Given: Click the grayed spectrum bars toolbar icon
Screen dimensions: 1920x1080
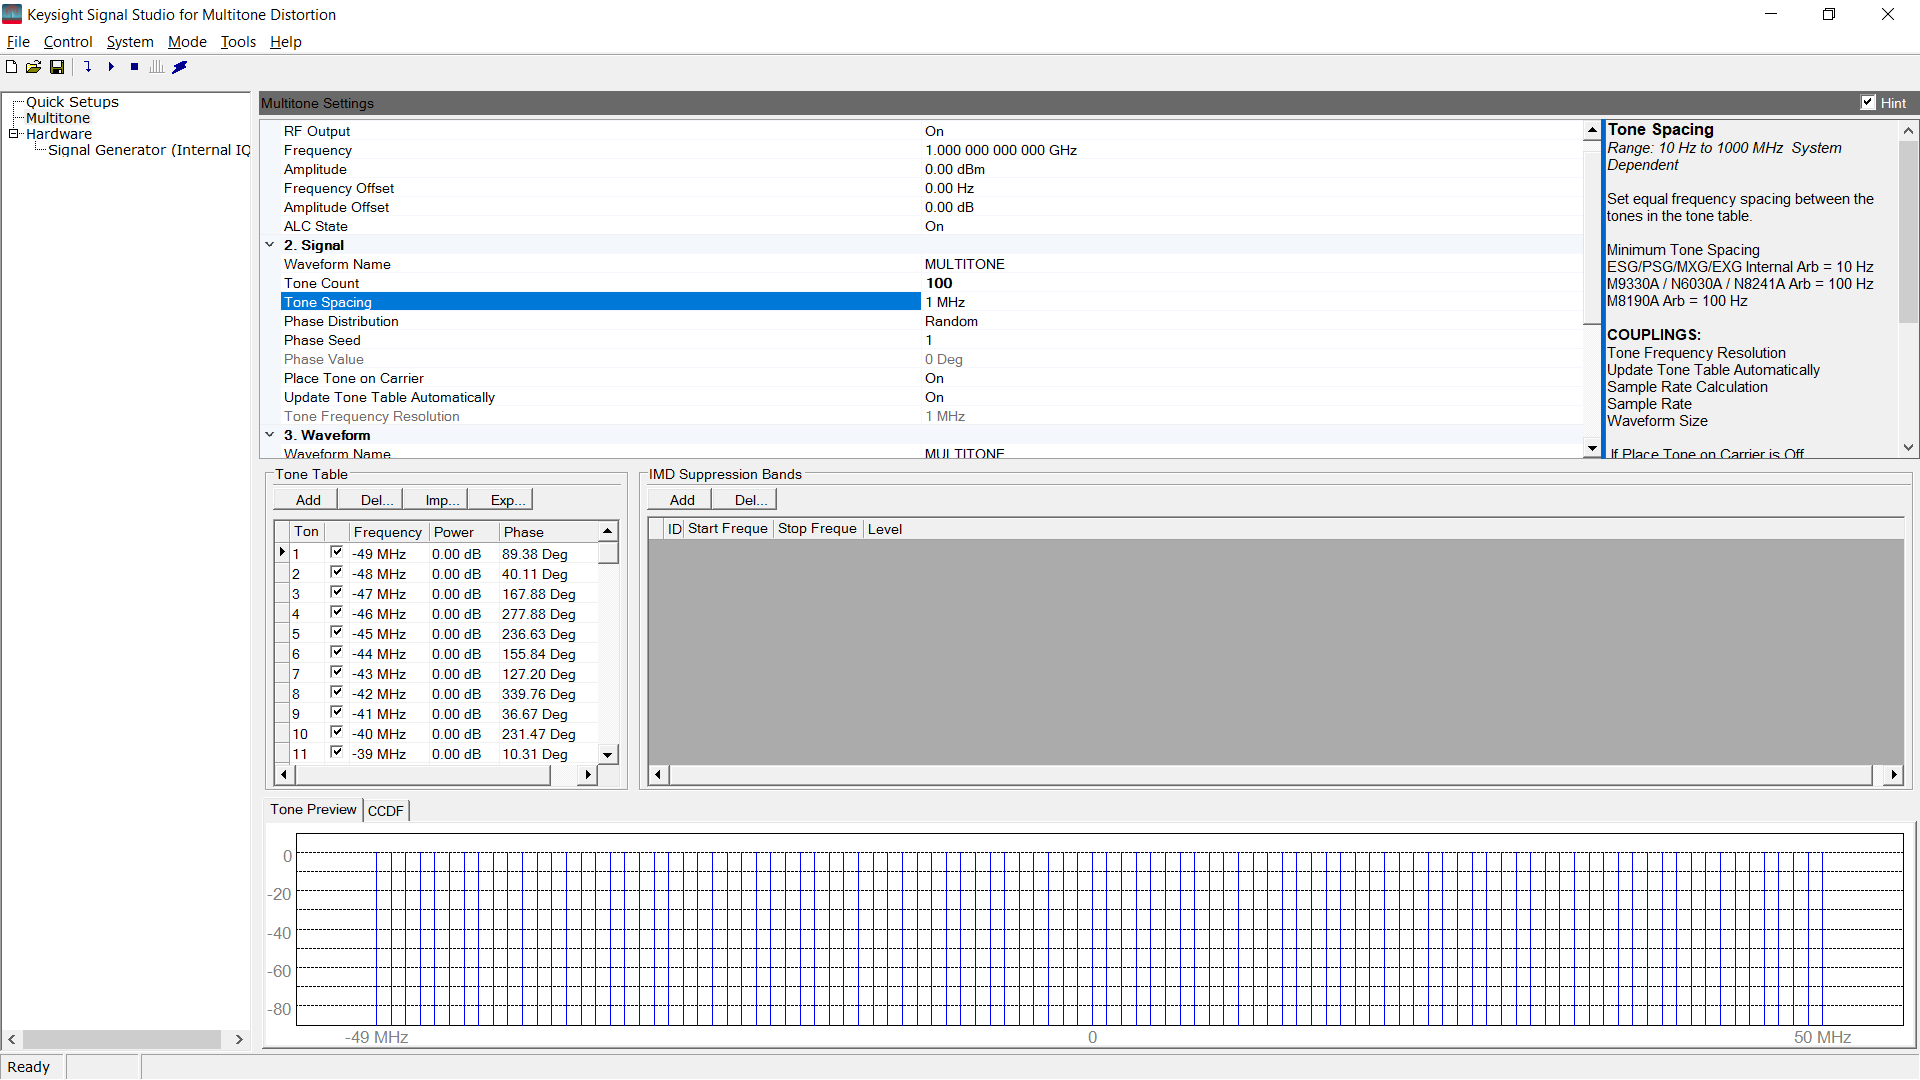Looking at the screenshot, I should click(157, 67).
